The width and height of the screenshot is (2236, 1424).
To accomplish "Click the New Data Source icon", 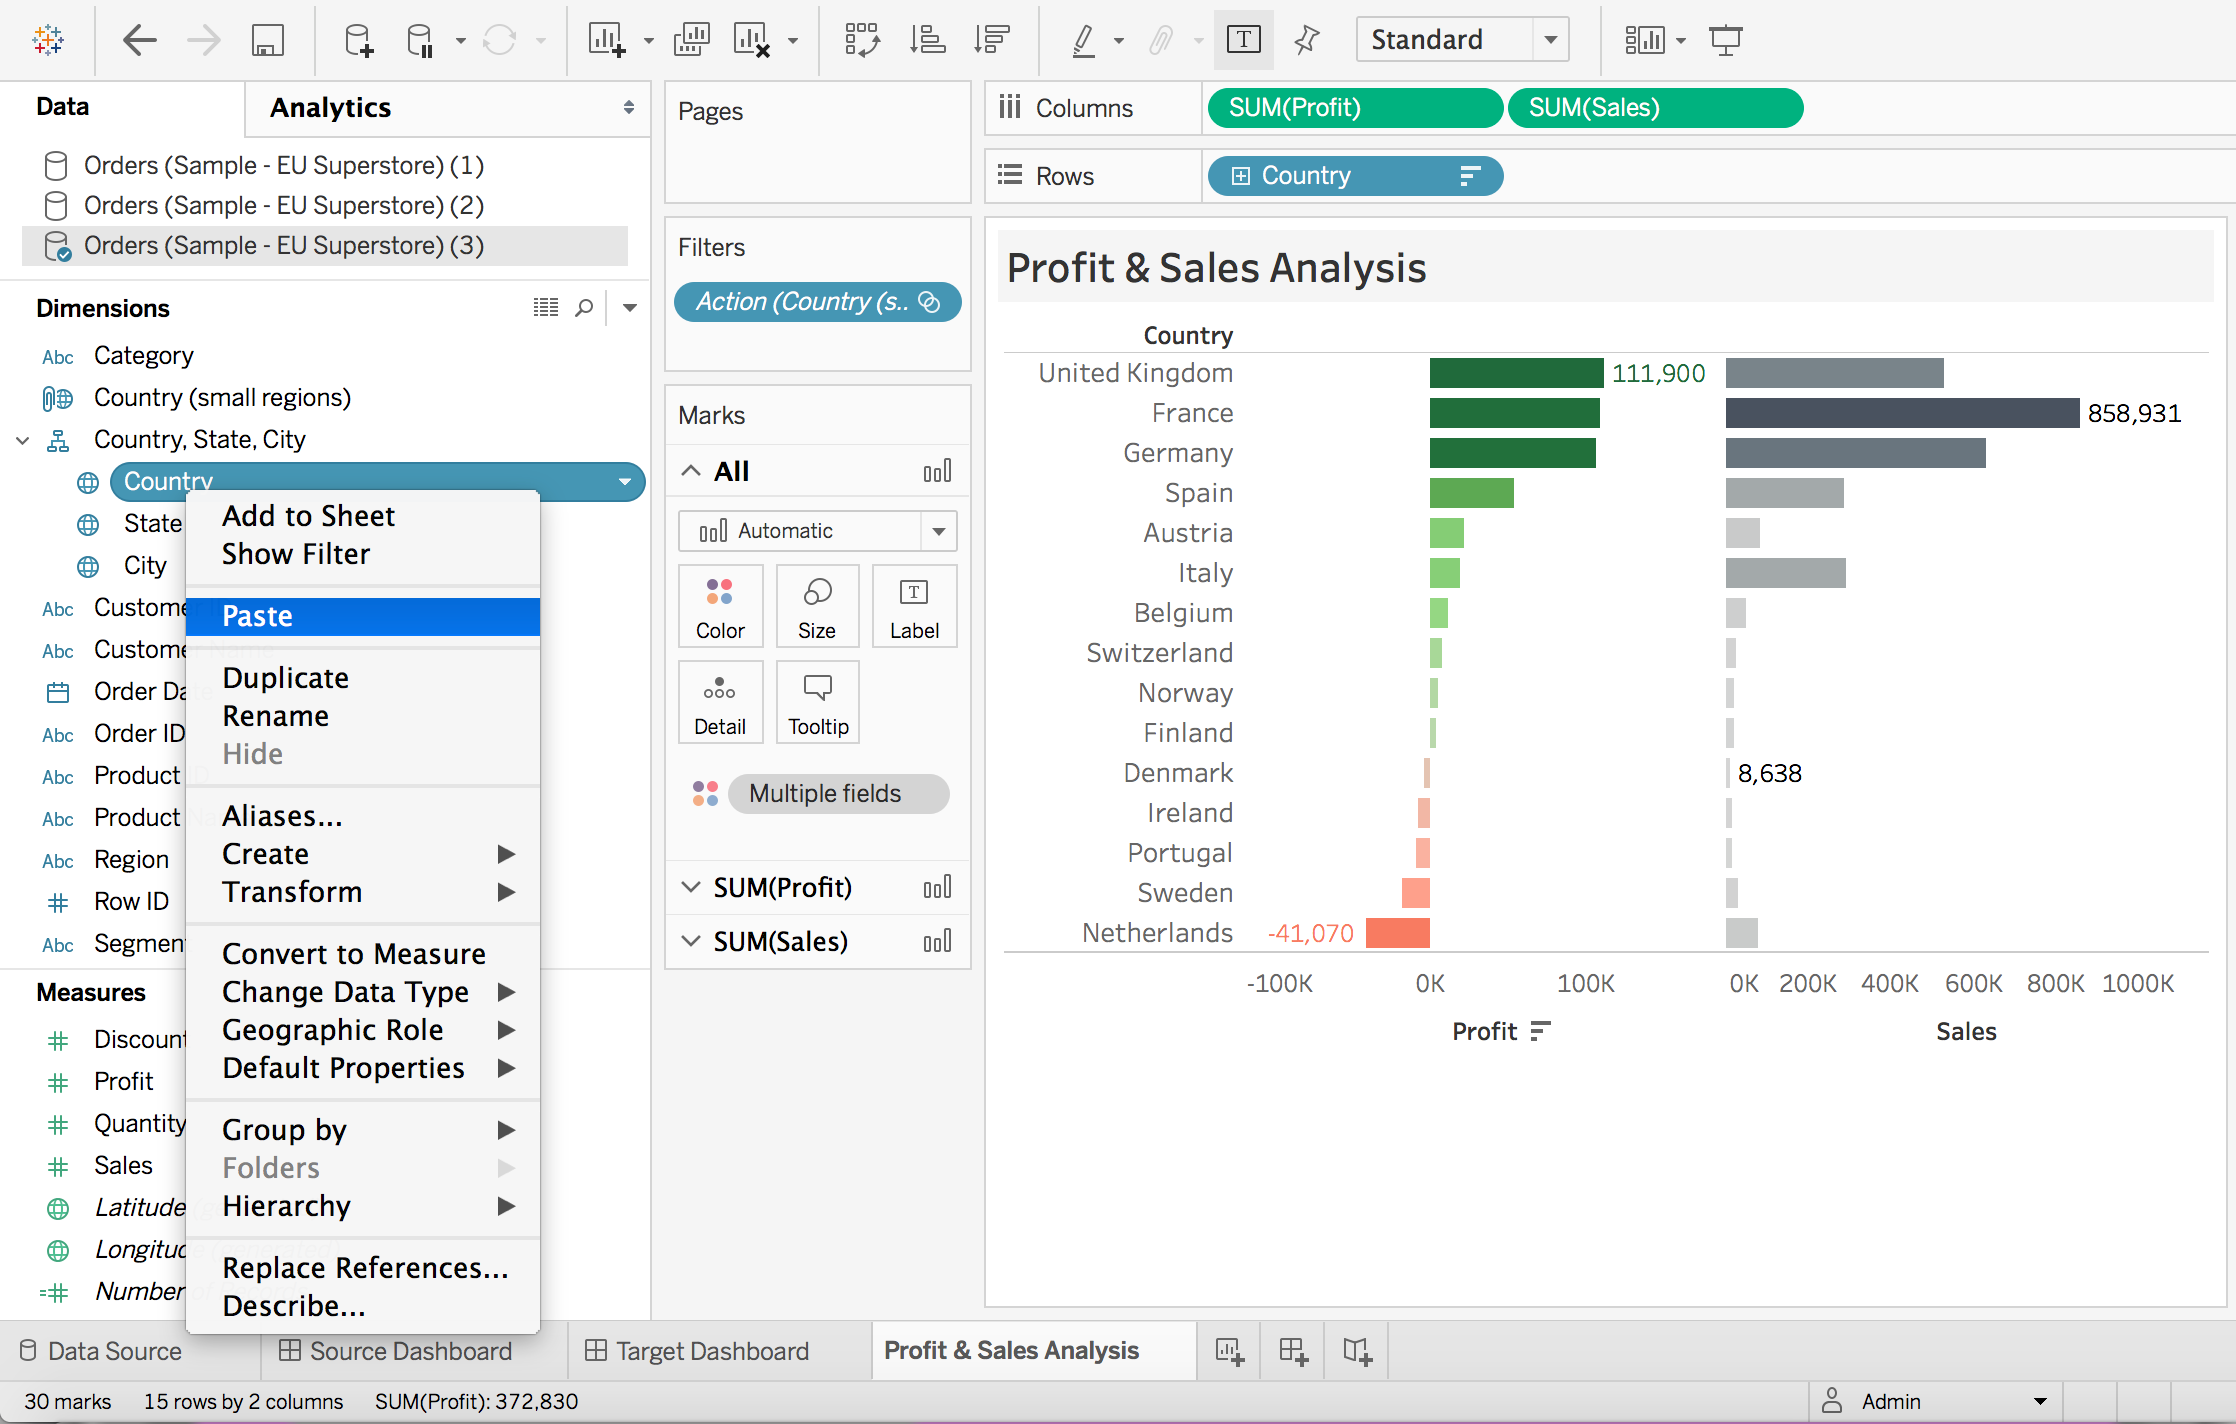I will (x=358, y=41).
